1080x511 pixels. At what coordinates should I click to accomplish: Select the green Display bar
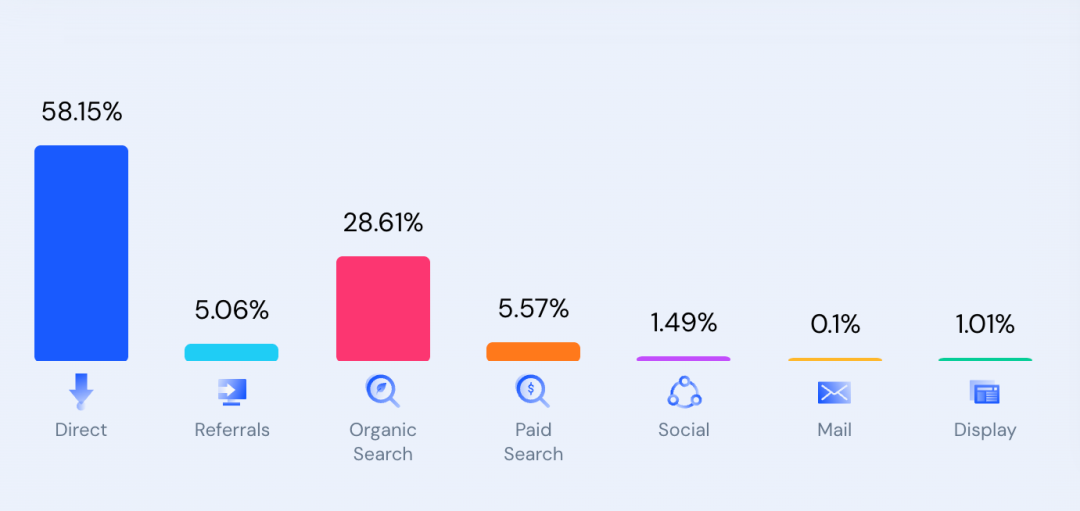tap(985, 359)
